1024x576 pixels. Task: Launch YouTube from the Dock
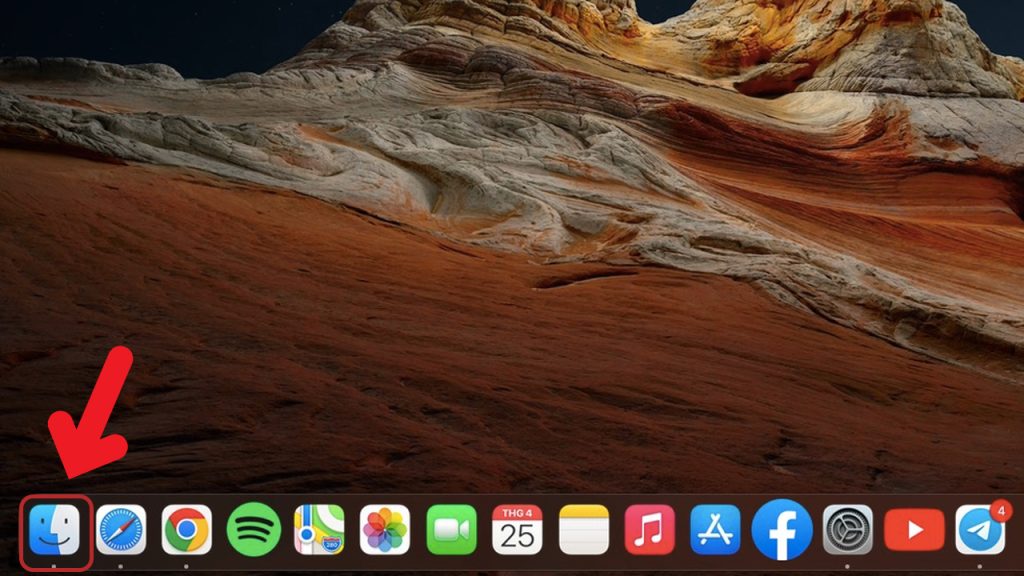point(914,529)
